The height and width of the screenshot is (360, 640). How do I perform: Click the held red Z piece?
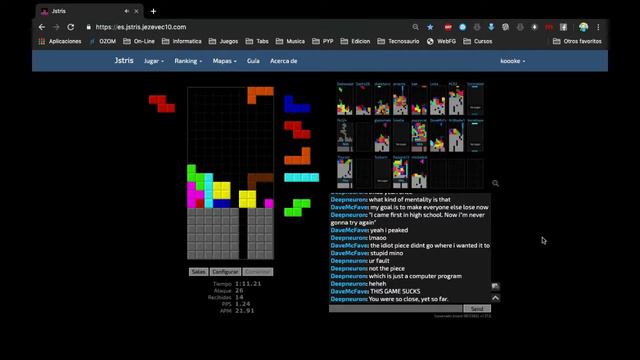click(162, 104)
